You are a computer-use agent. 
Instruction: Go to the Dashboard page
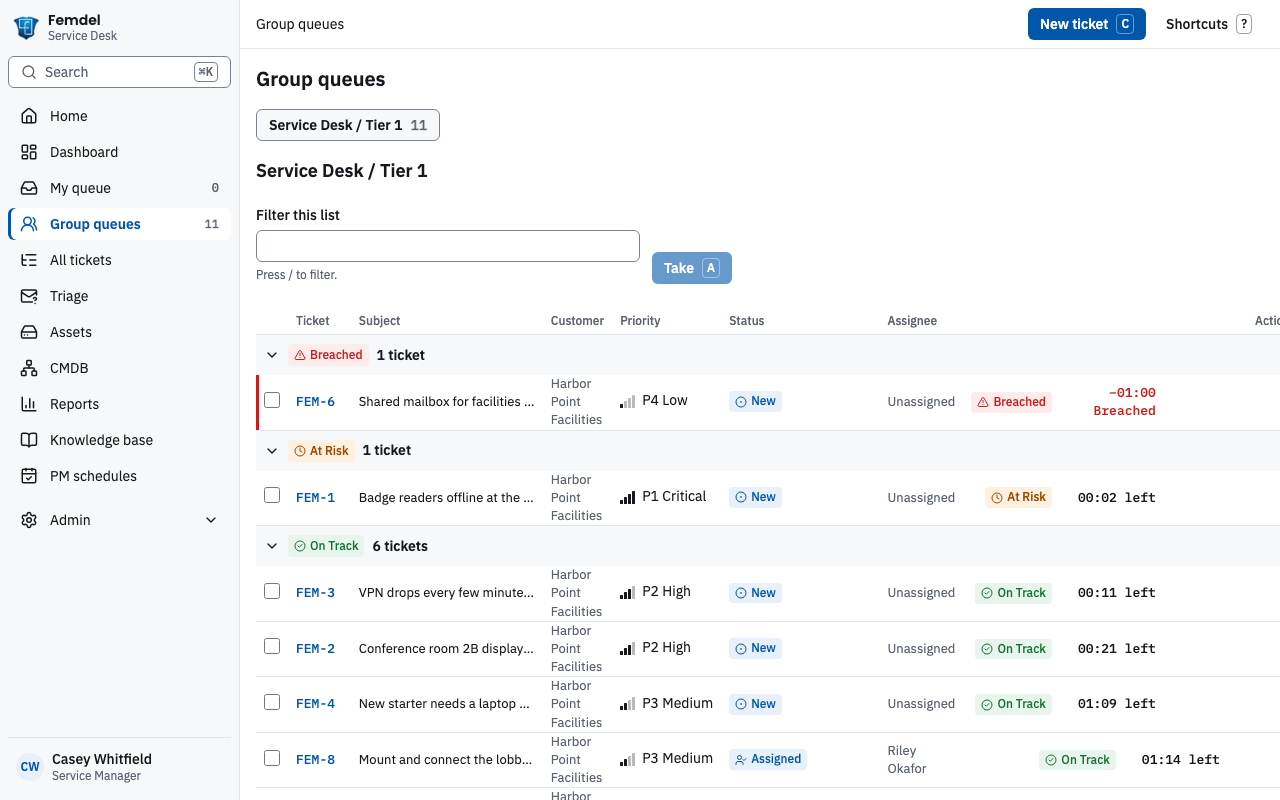119,152
